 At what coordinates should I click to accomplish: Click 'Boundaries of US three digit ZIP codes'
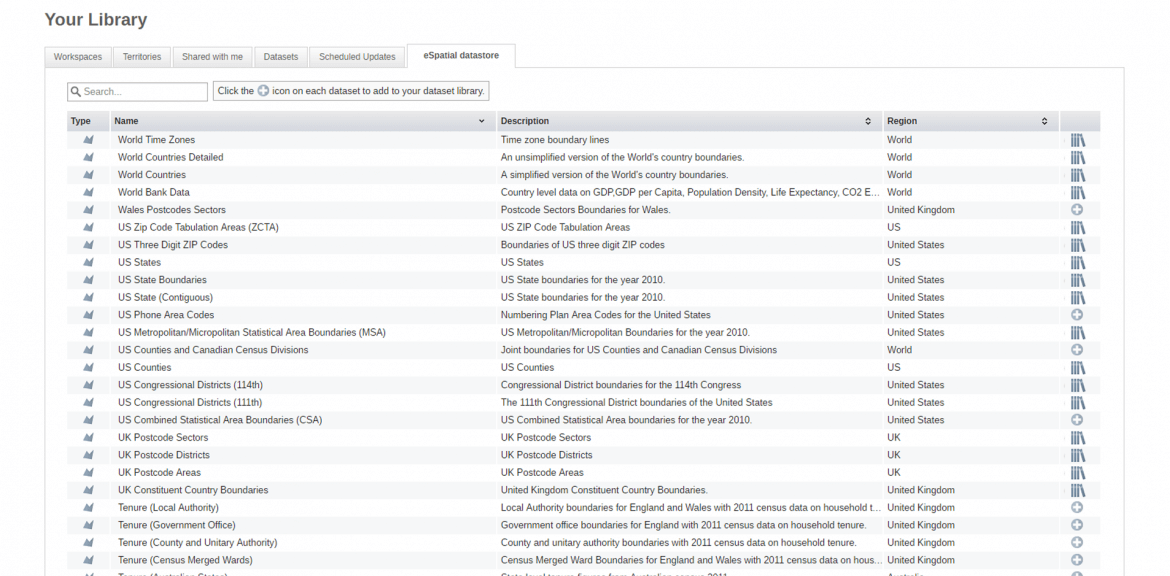pos(582,245)
